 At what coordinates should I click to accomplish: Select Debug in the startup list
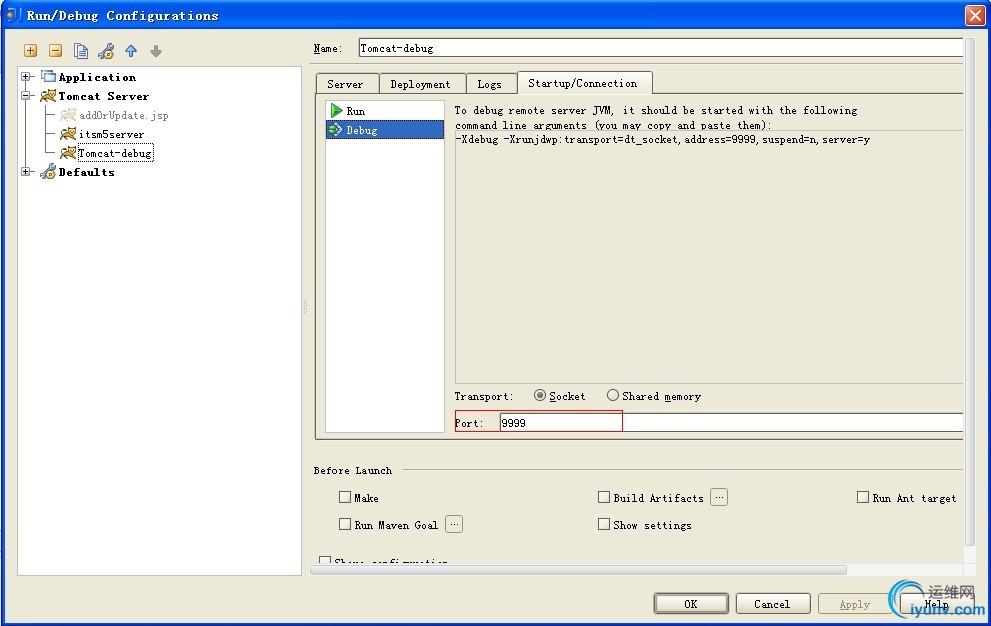tap(384, 130)
